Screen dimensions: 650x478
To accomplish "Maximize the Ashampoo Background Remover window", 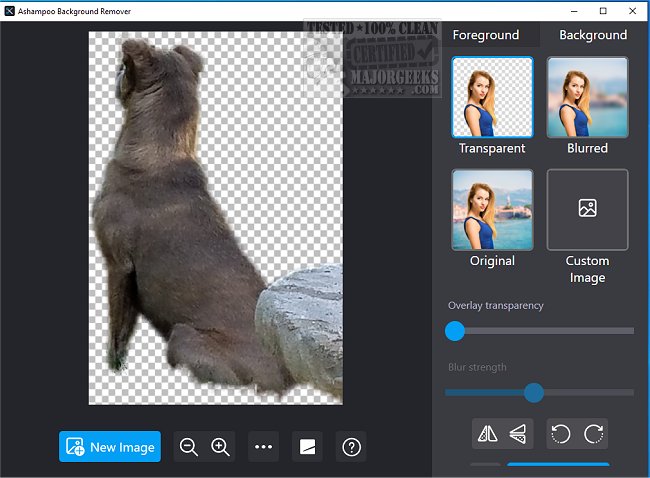I will point(603,11).
